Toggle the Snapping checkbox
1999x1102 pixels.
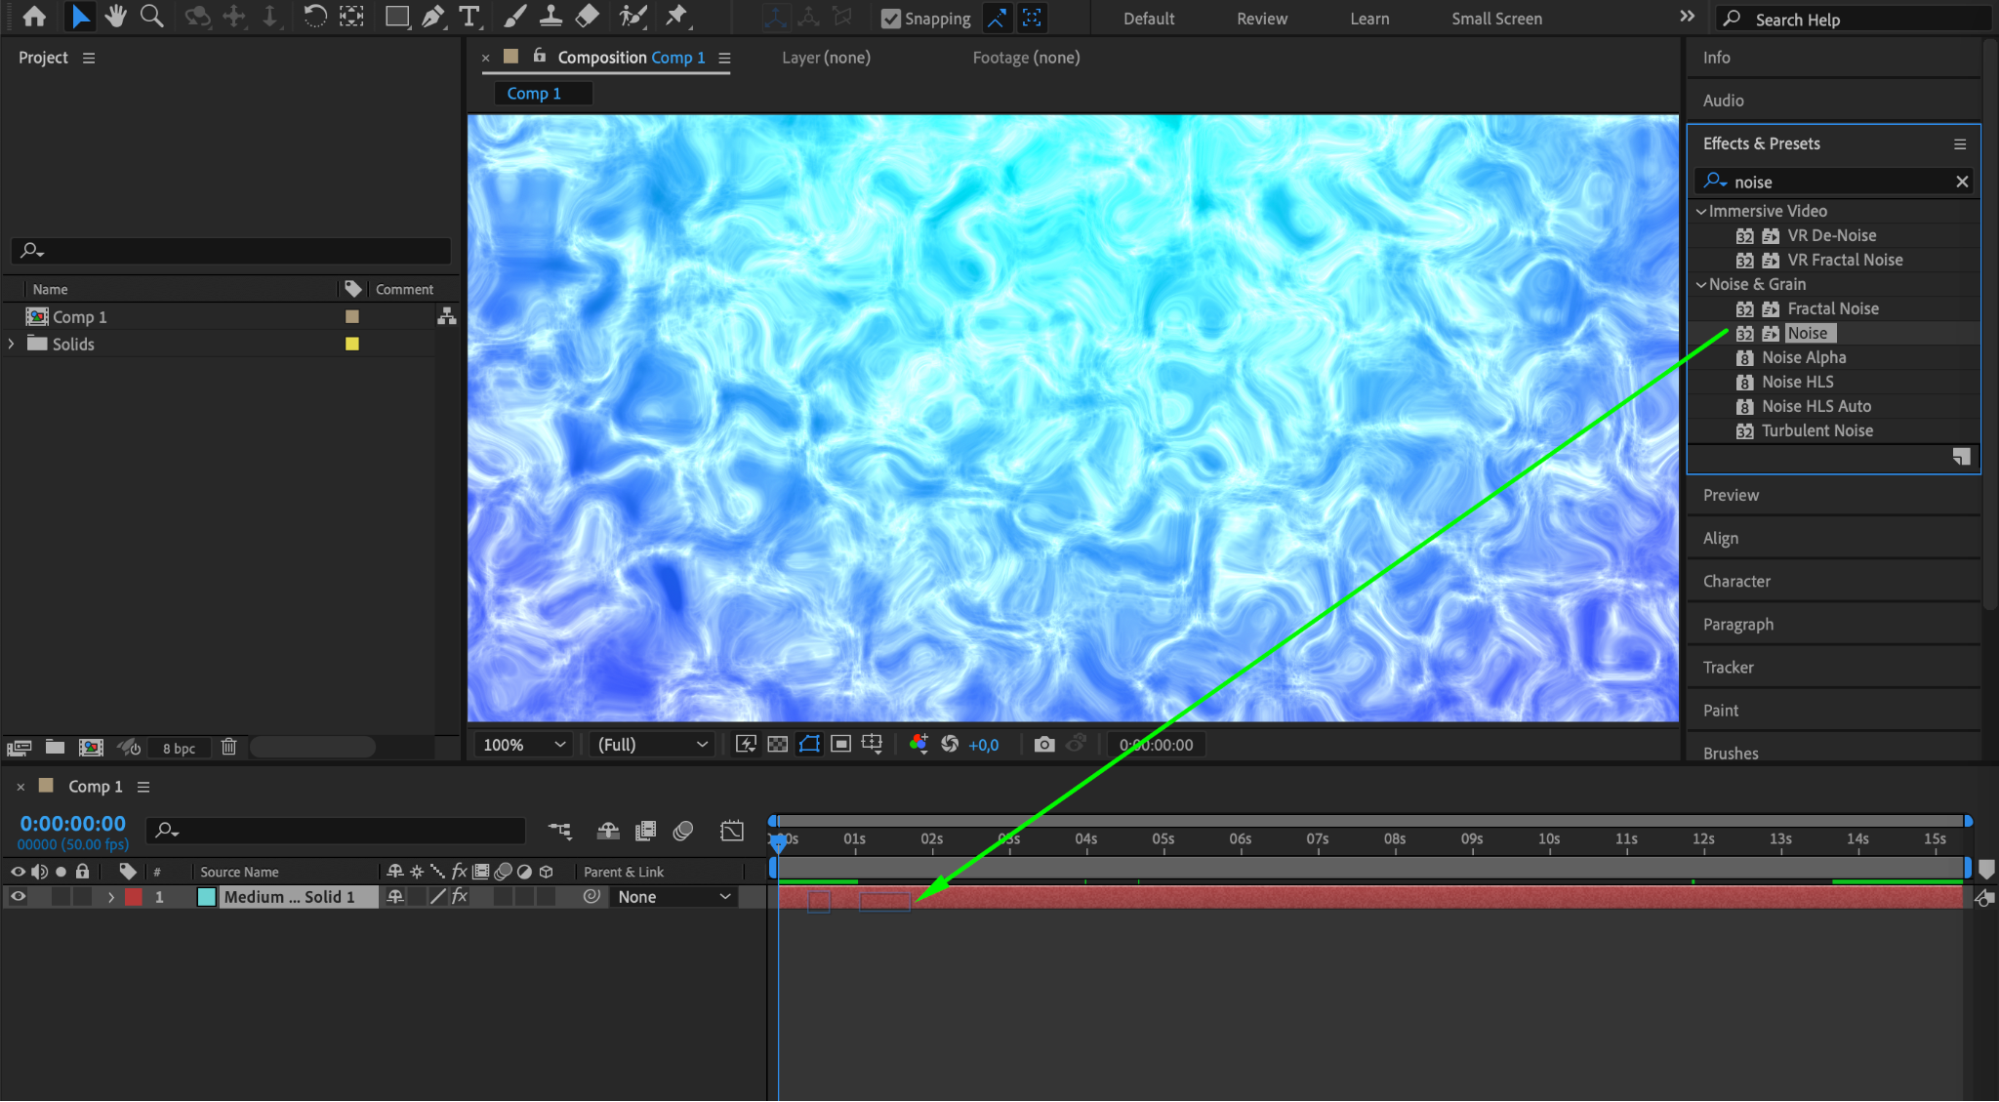click(x=891, y=18)
